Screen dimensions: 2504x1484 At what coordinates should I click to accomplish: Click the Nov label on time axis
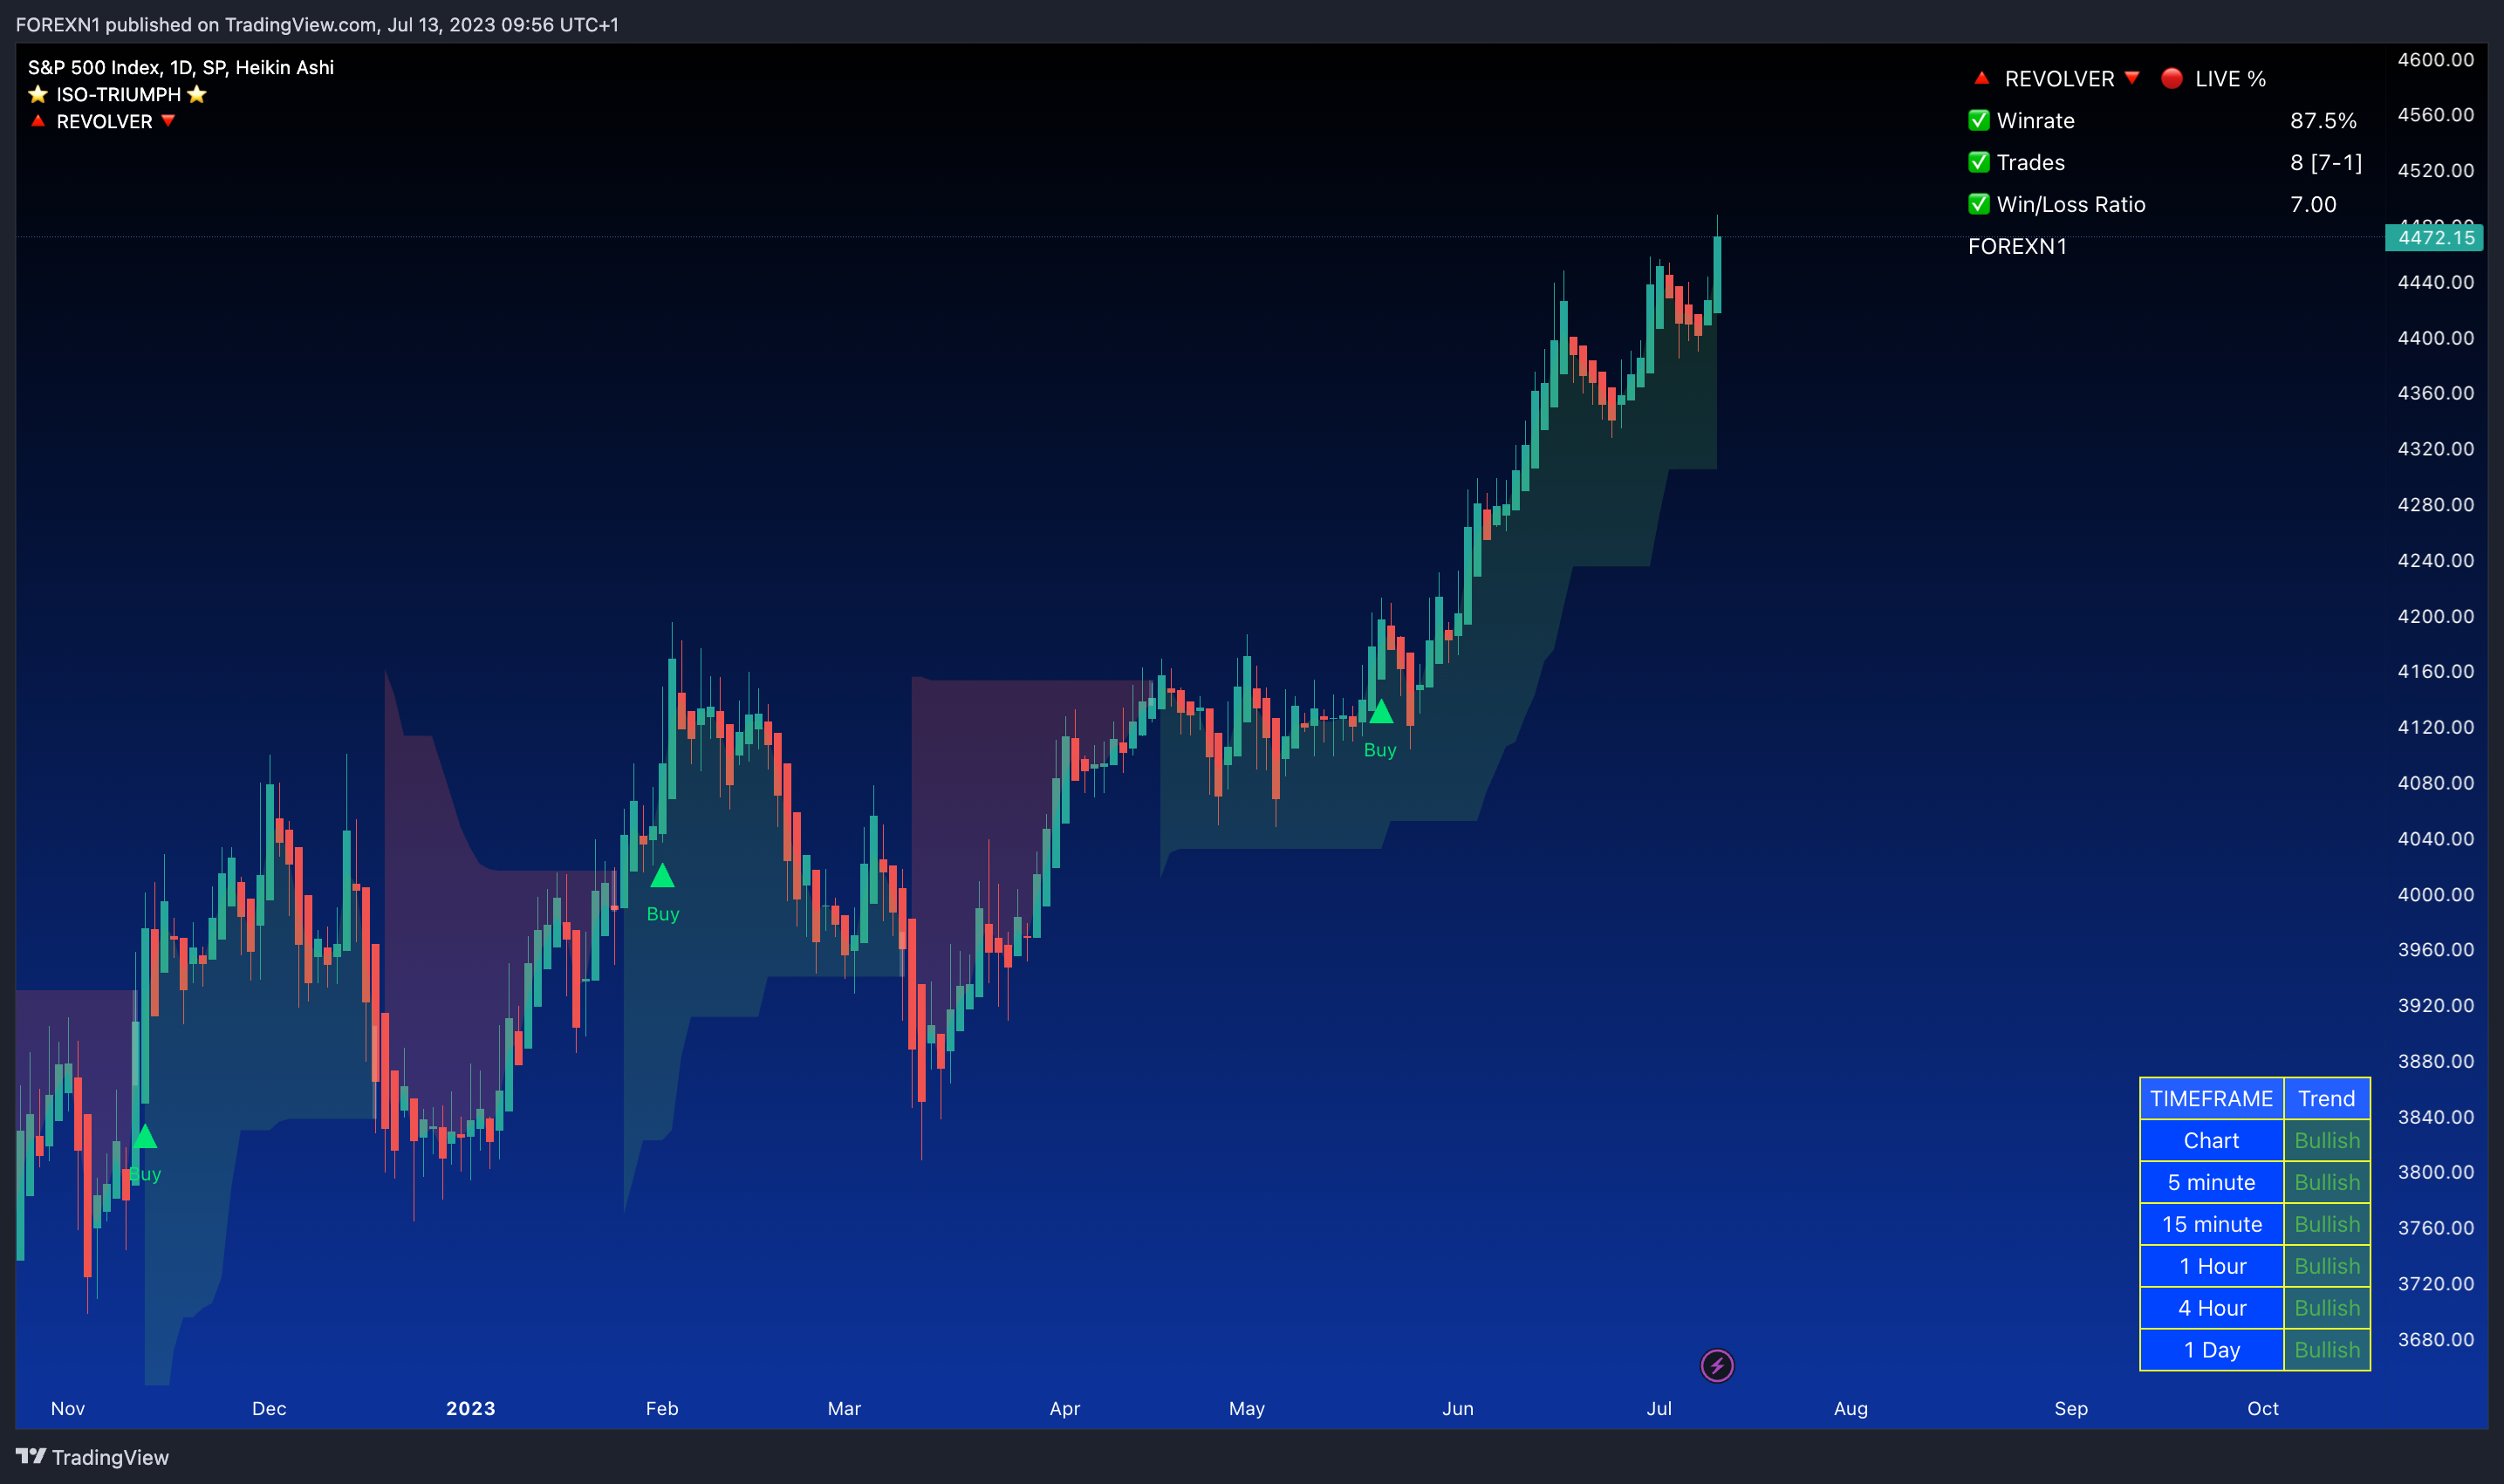(x=68, y=1408)
